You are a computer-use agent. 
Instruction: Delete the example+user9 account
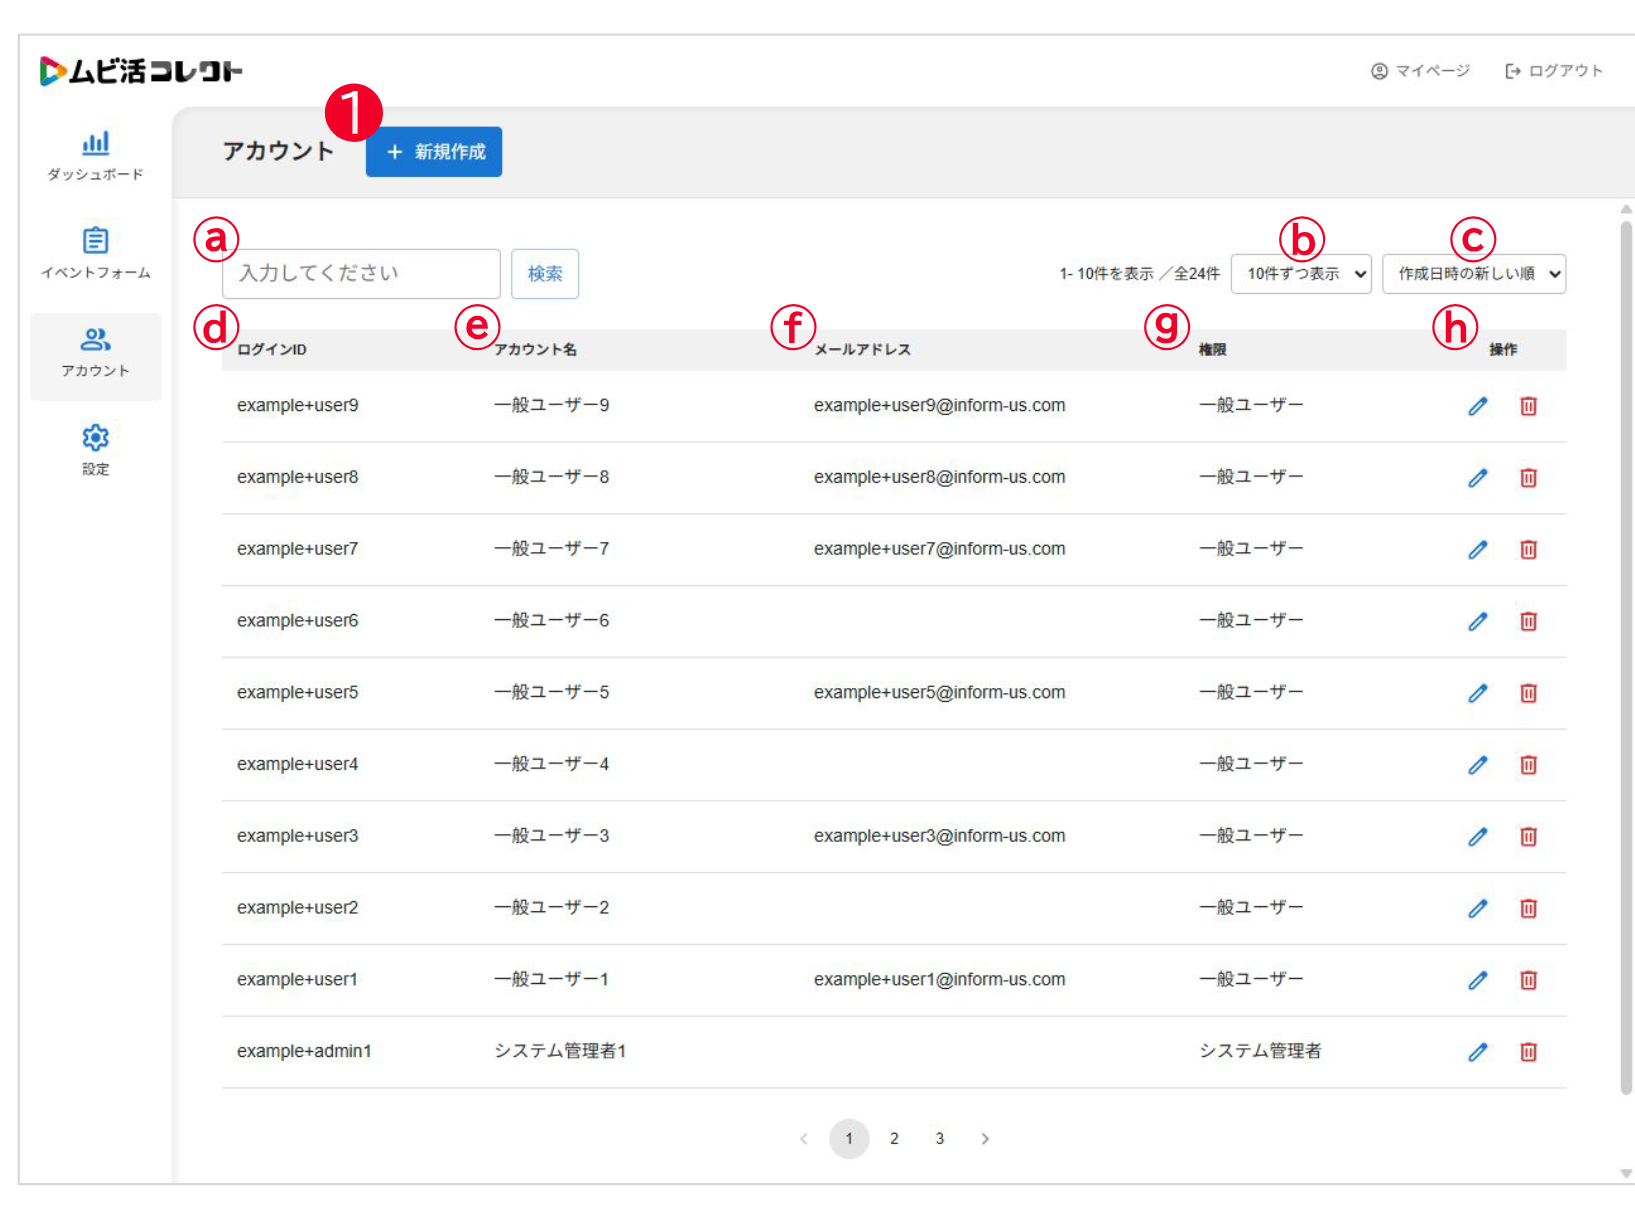(1528, 406)
